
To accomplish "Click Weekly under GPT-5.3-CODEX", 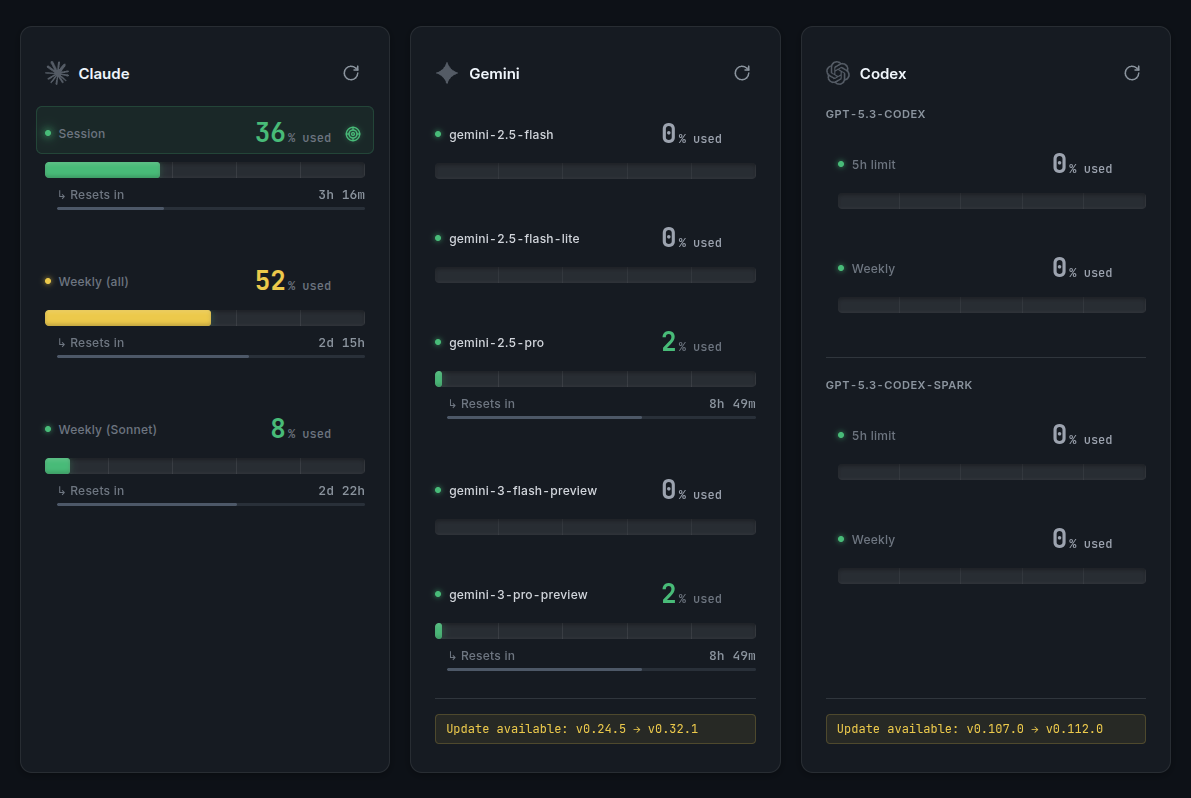I will tap(874, 269).
